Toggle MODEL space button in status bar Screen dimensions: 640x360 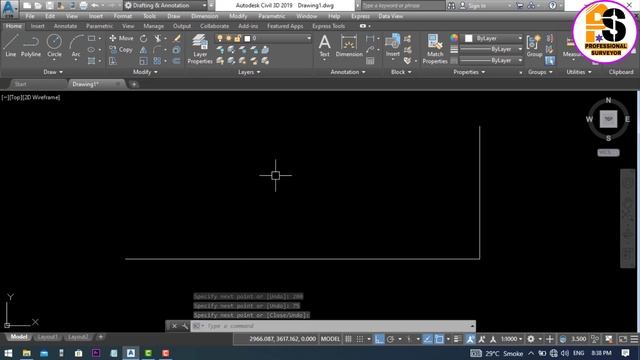(x=330, y=339)
